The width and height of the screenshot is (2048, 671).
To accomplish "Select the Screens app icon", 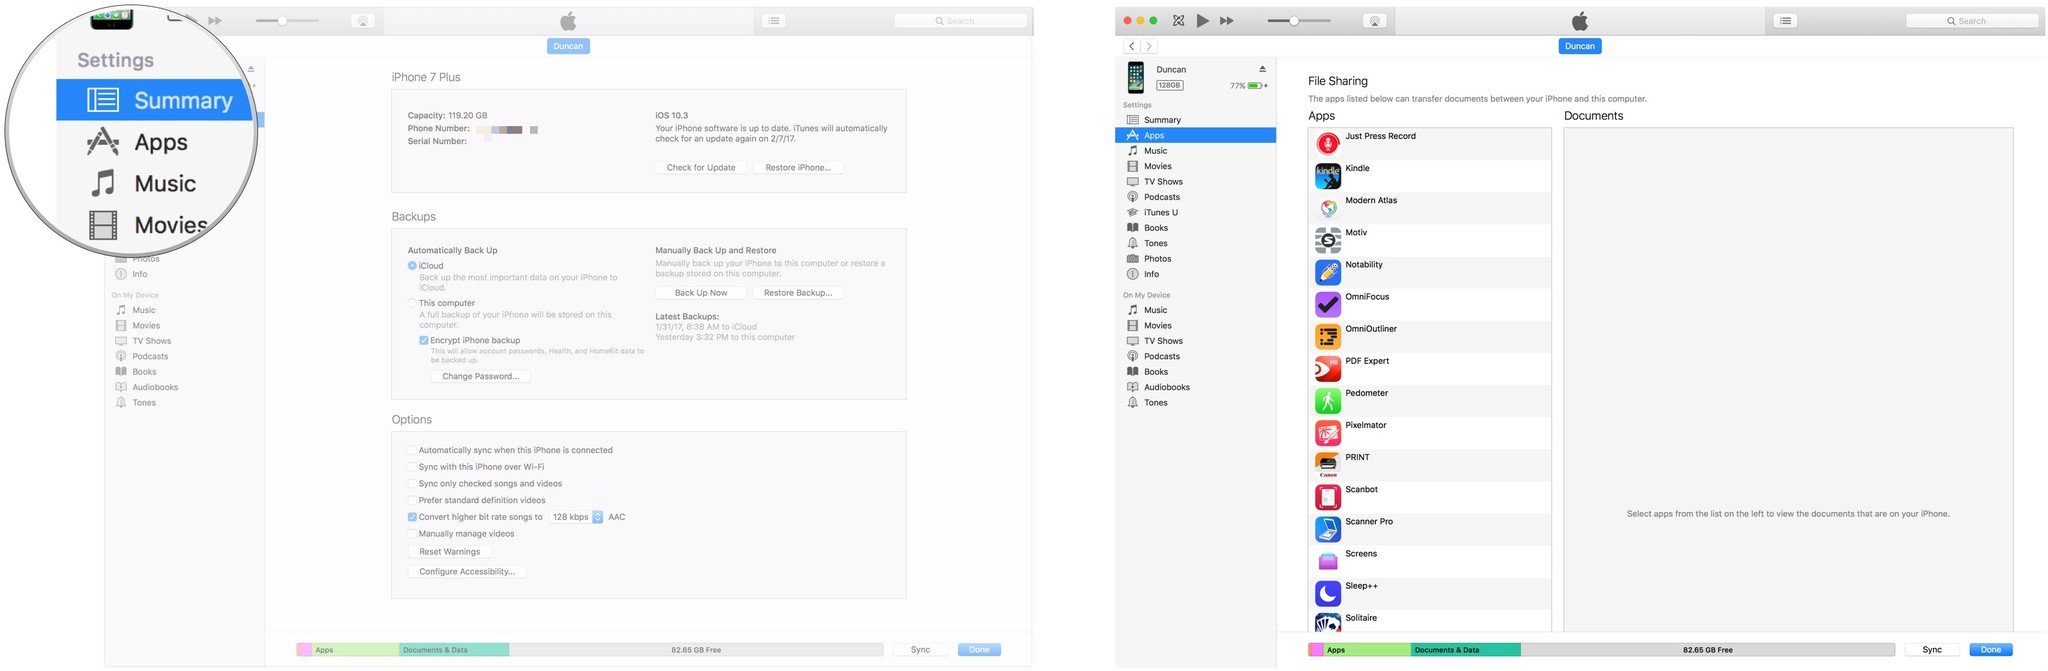I will click(x=1328, y=561).
